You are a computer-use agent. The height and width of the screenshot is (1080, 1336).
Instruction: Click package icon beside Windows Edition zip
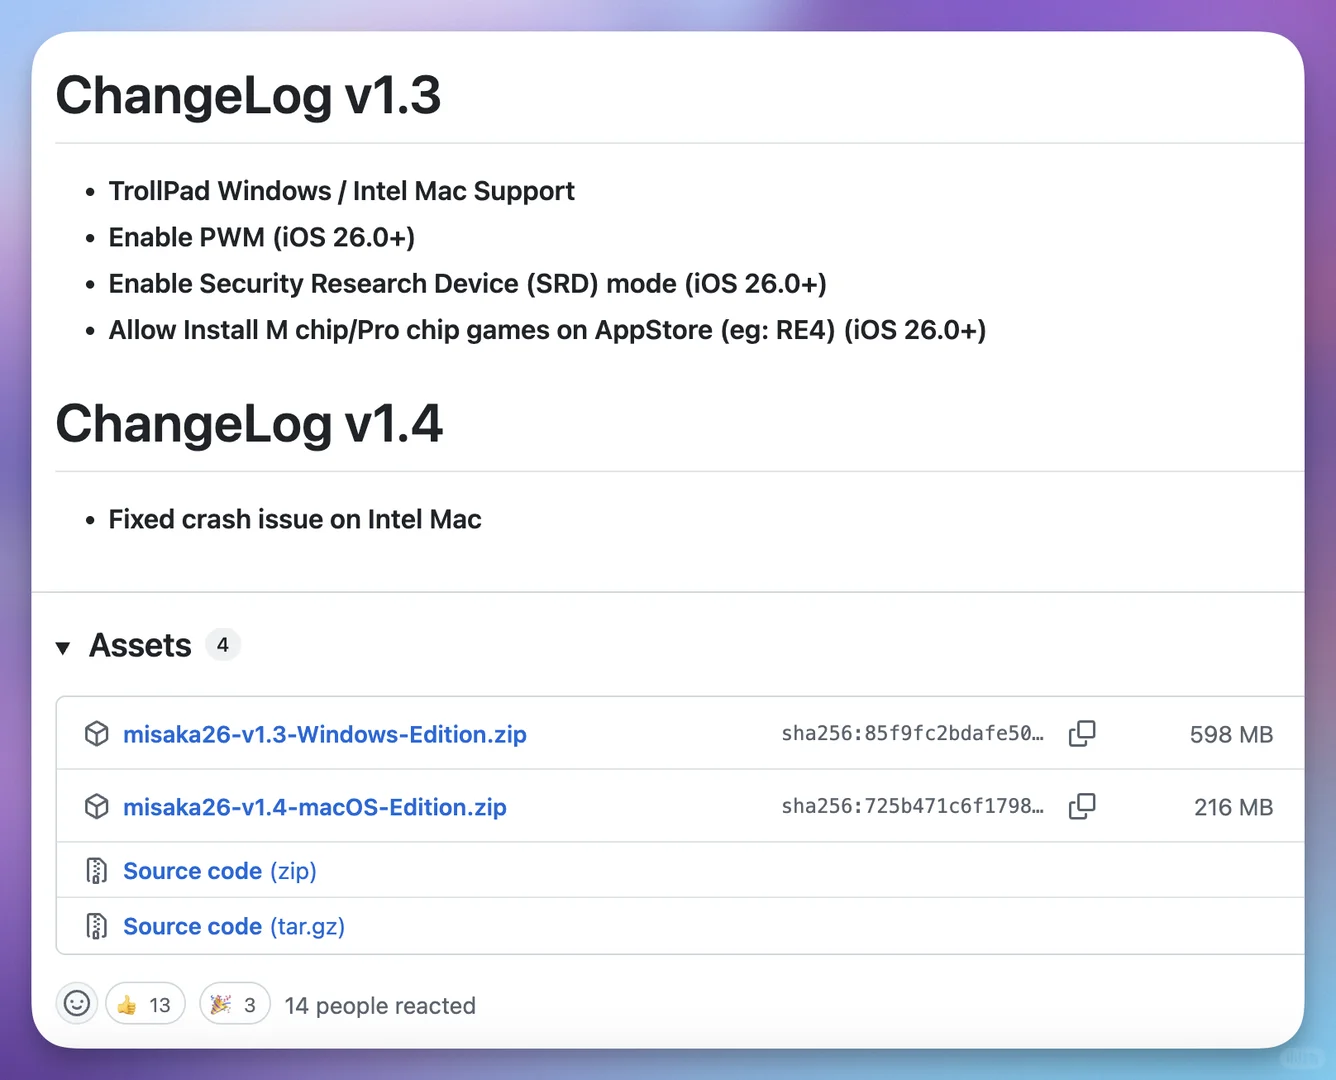point(97,734)
